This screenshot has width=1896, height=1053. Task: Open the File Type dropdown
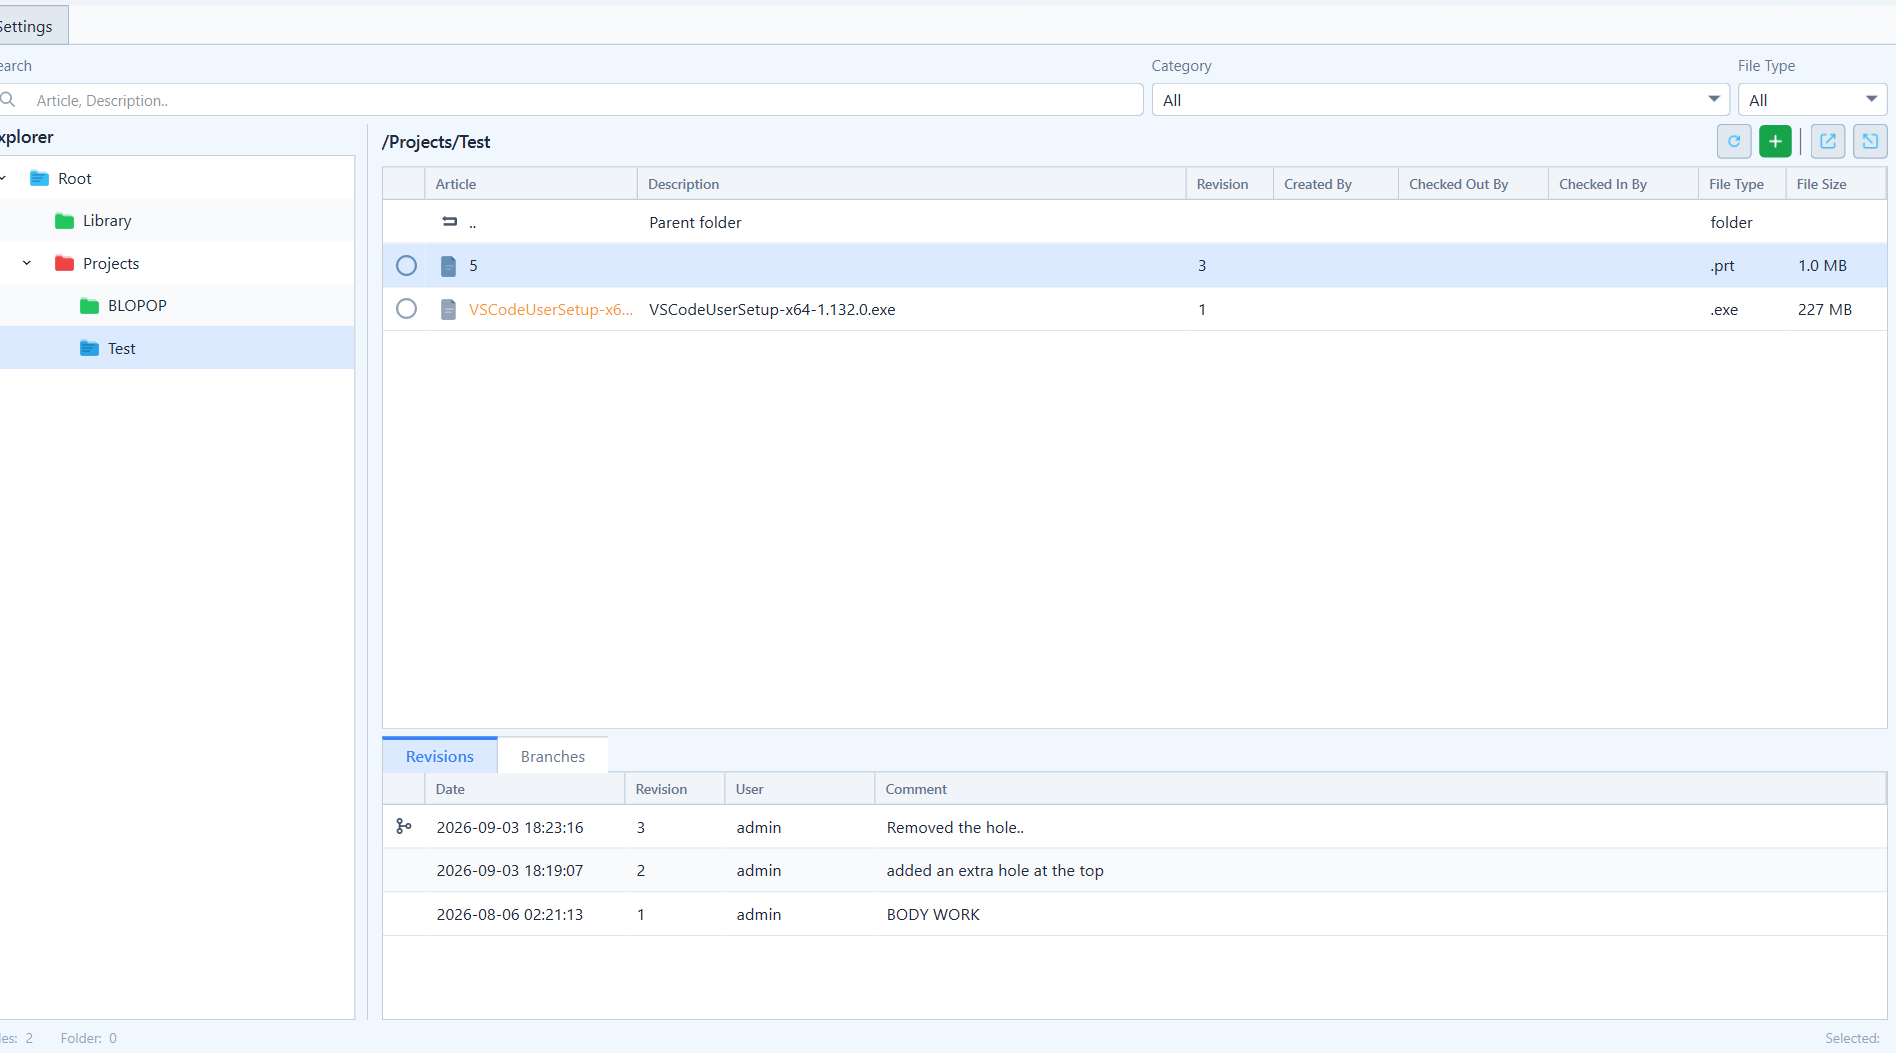click(x=1812, y=100)
